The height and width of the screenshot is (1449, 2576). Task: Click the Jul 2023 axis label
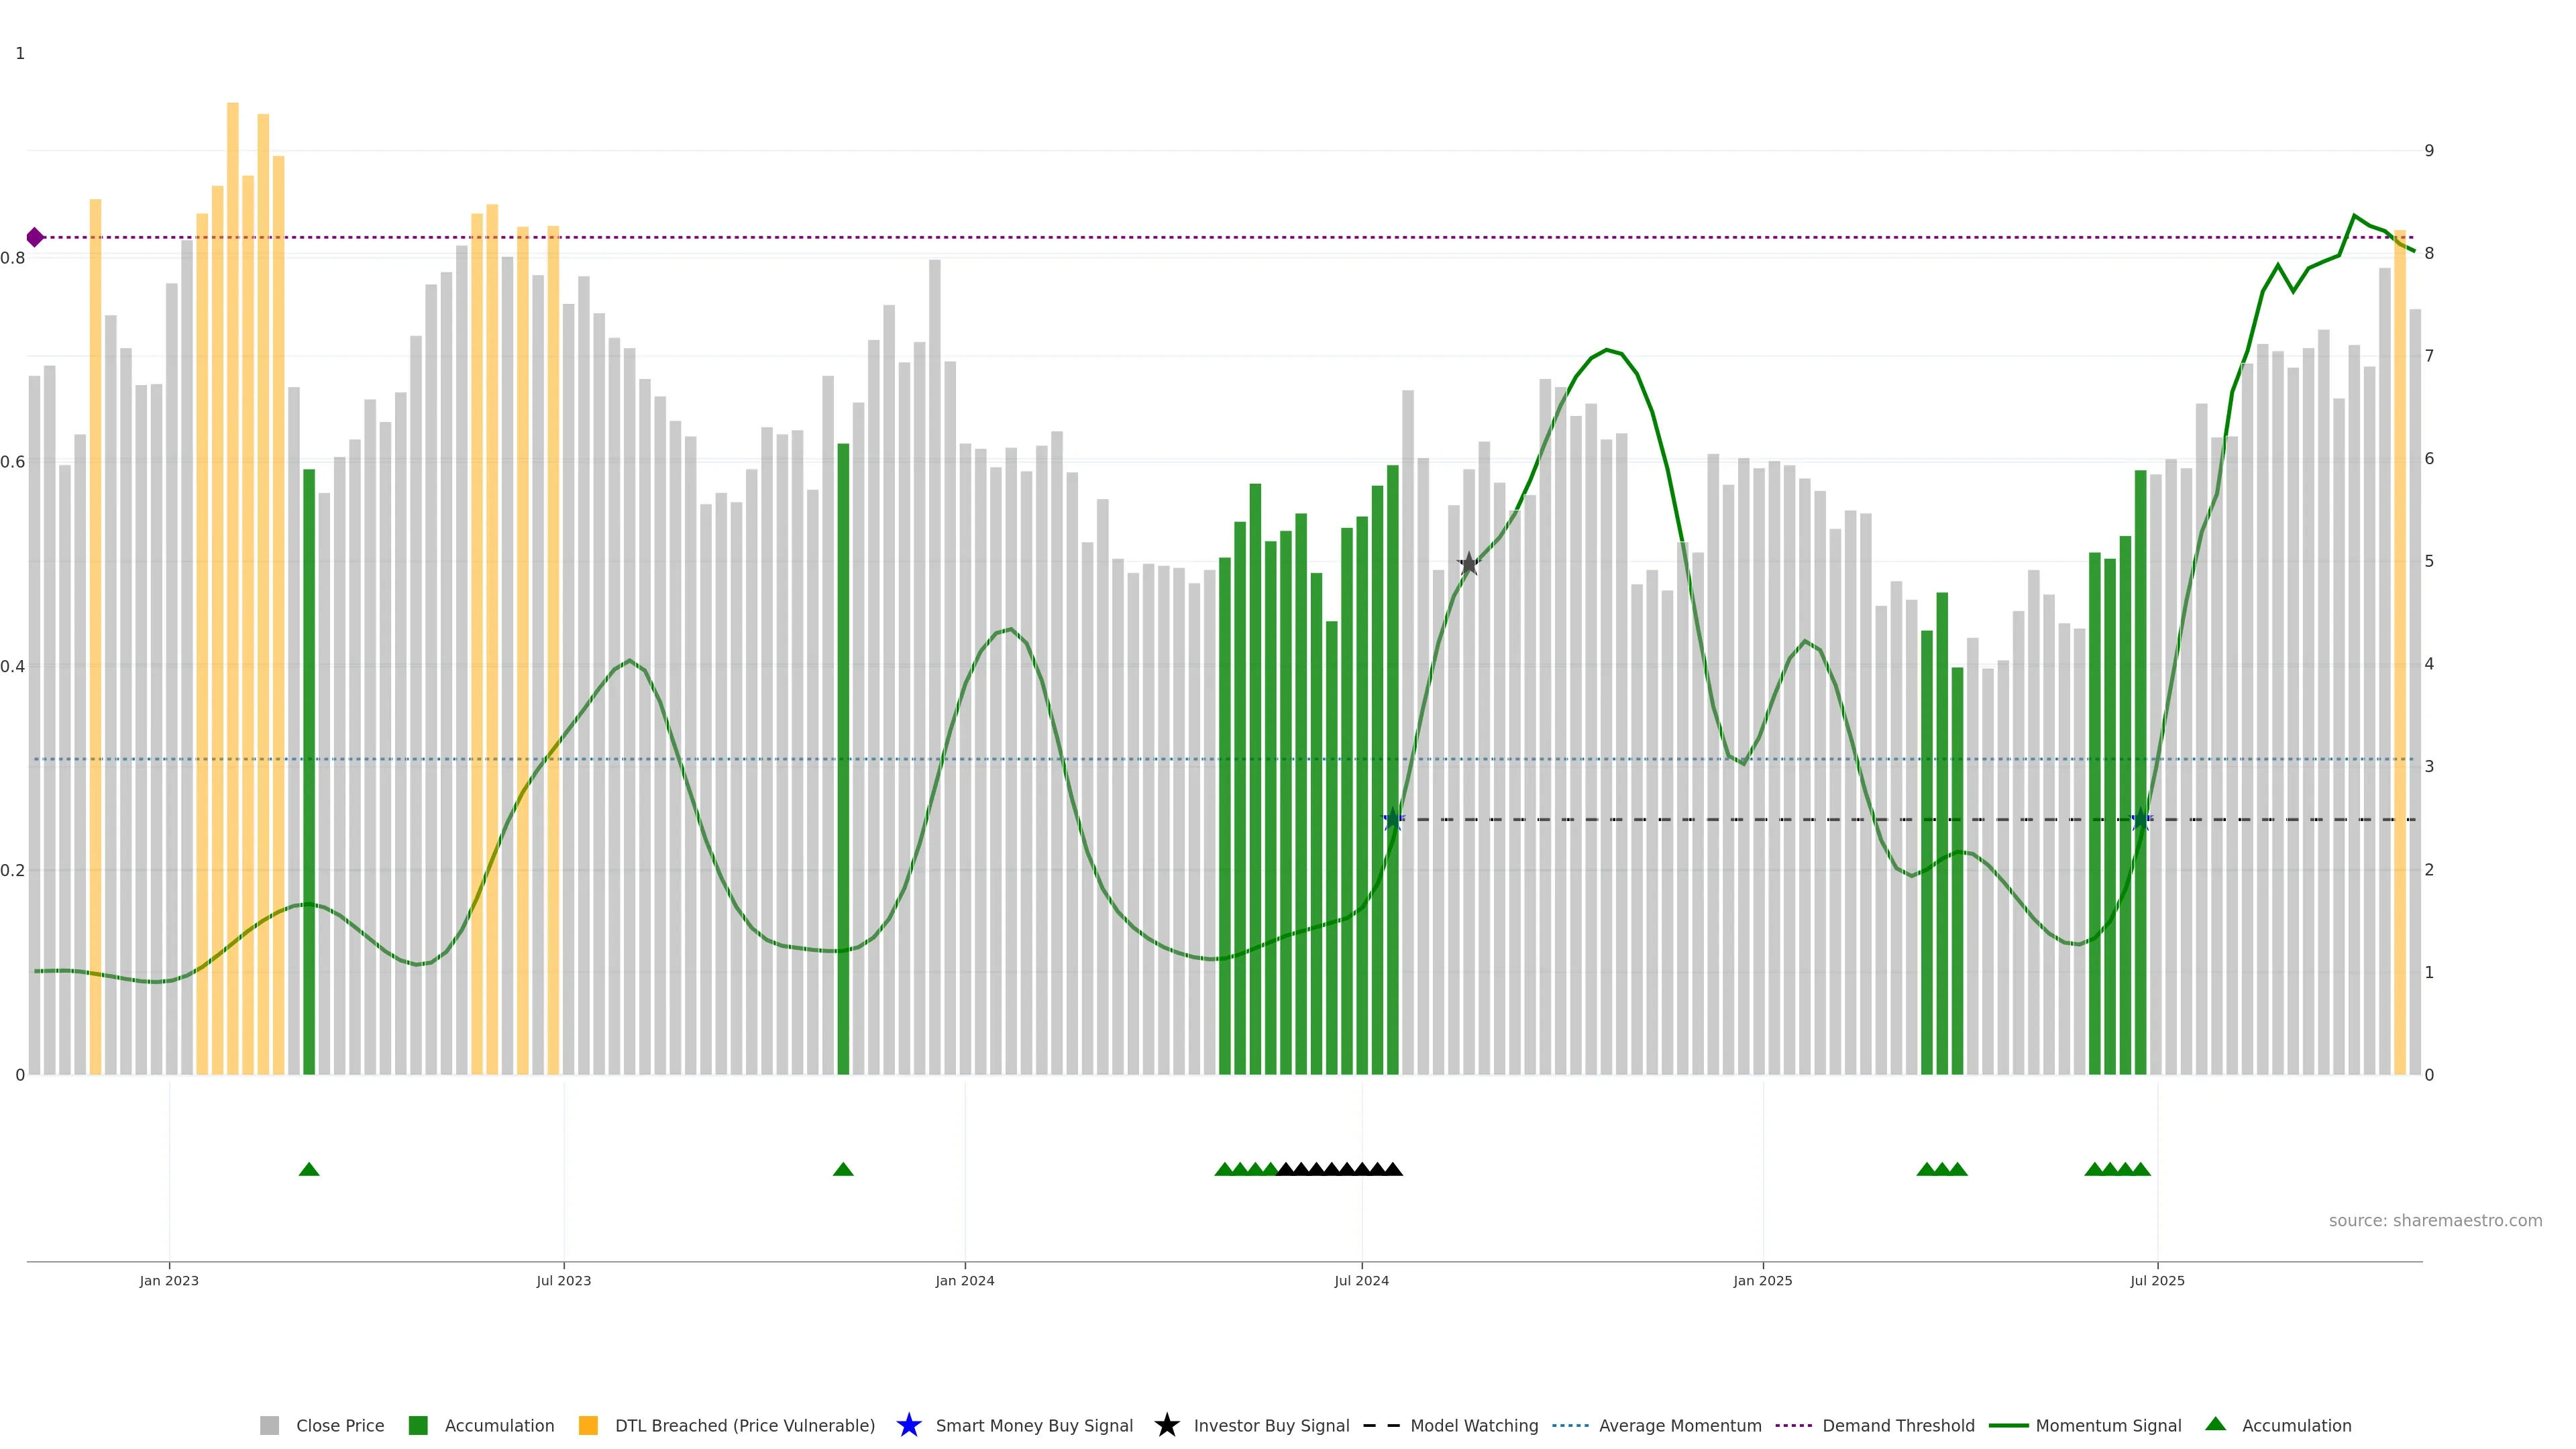pos(563,1280)
